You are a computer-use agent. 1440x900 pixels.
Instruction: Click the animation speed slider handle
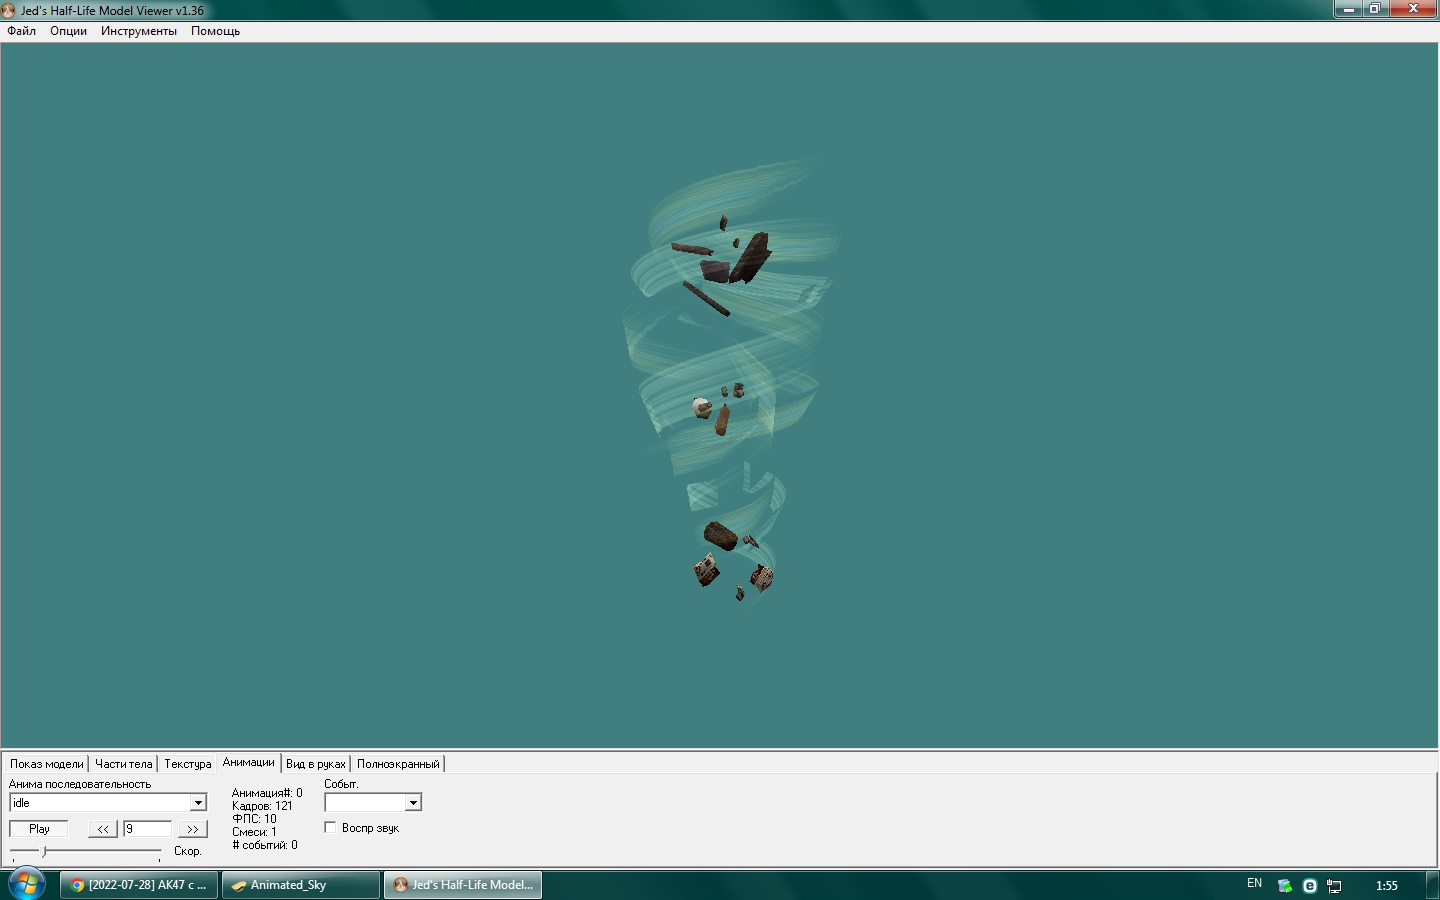[43, 851]
